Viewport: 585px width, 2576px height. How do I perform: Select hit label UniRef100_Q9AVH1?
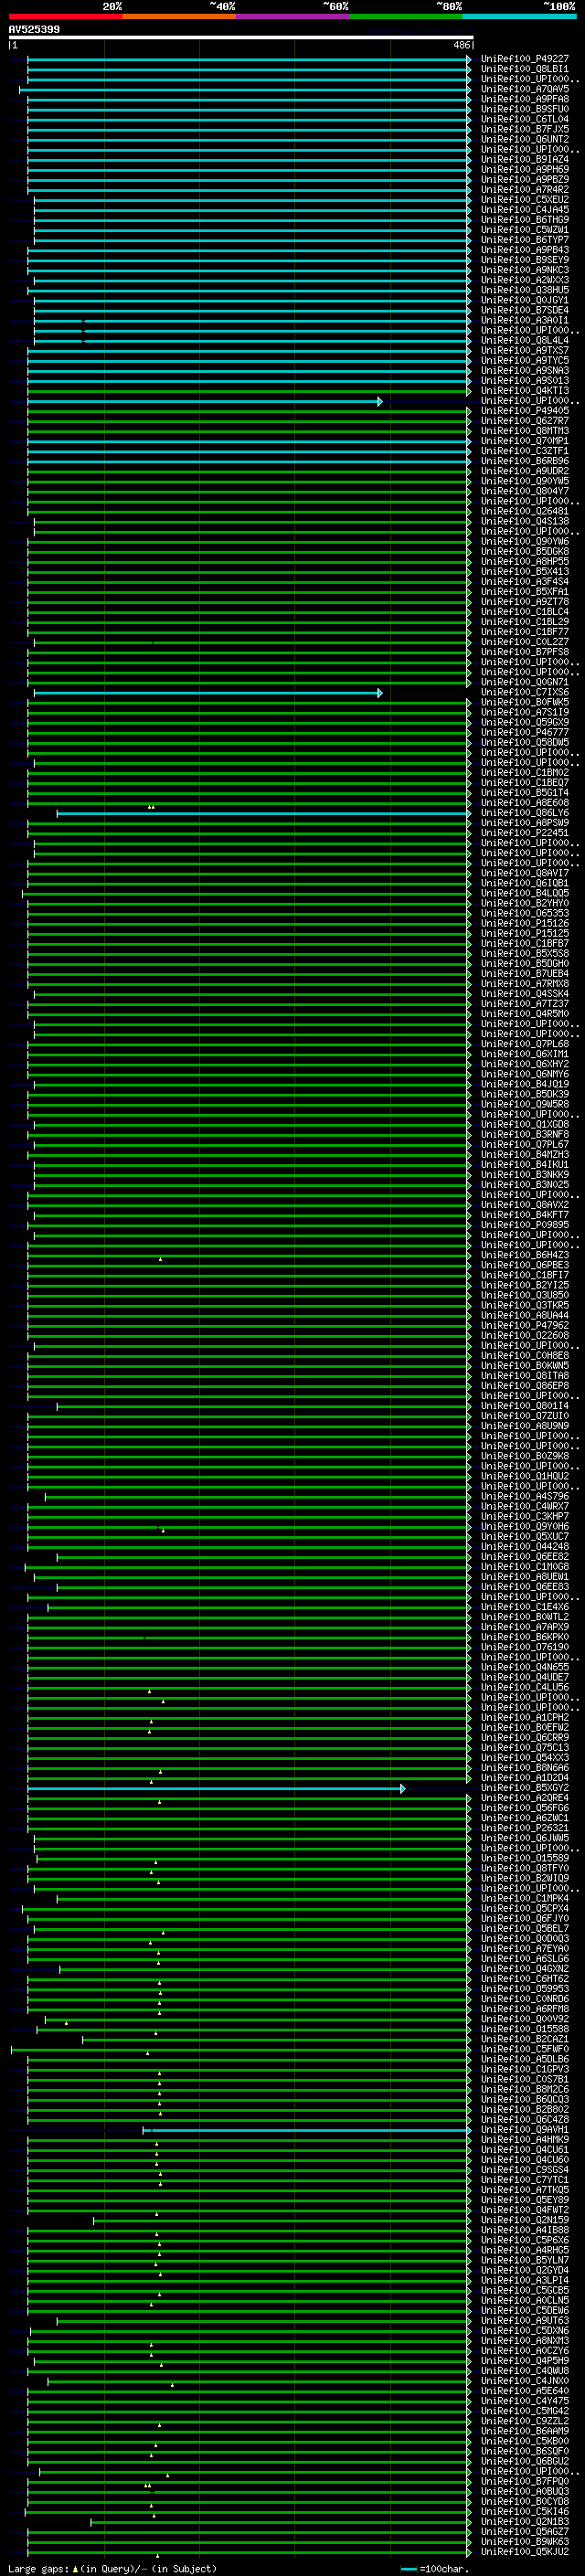525,2129
